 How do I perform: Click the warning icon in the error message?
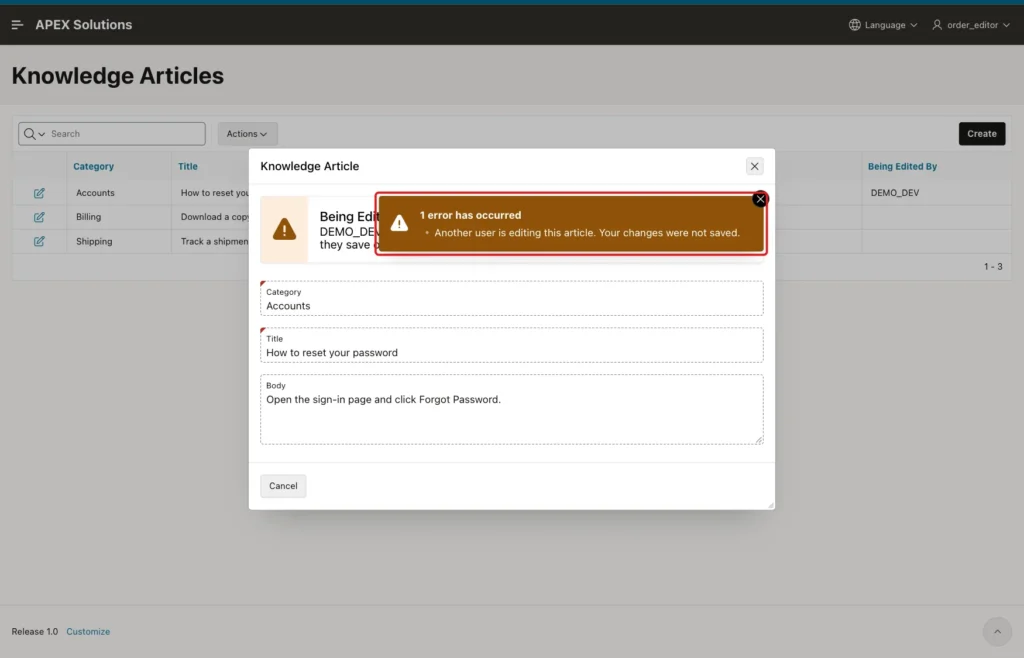pos(399,223)
